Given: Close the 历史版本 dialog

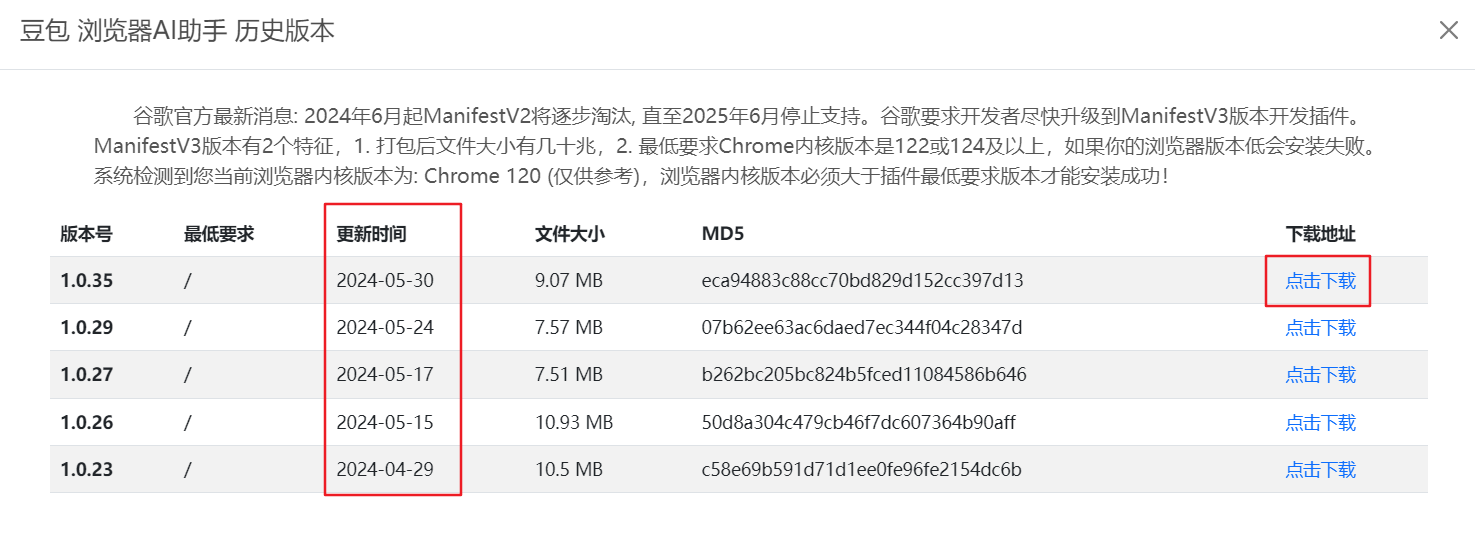Looking at the screenshot, I should pyautogui.click(x=1448, y=30).
